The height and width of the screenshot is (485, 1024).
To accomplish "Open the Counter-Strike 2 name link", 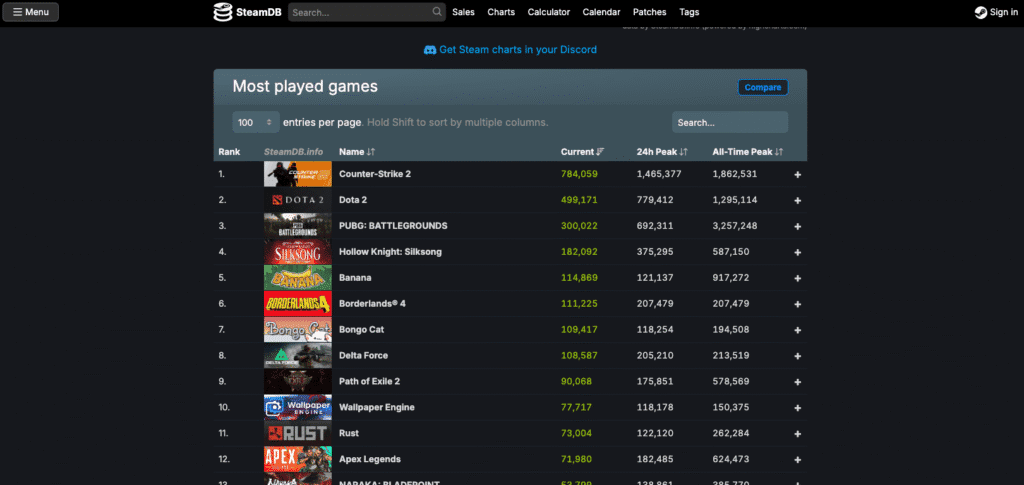I will coord(375,174).
